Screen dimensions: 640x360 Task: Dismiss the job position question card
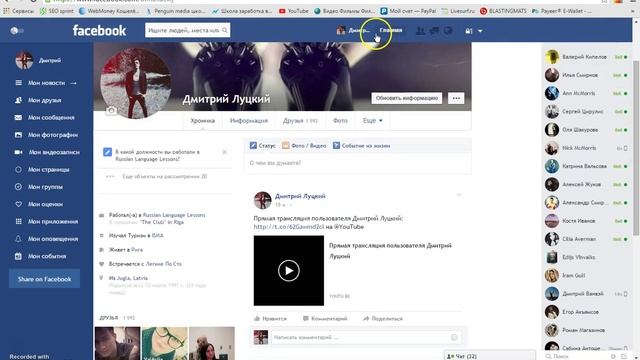[224, 152]
